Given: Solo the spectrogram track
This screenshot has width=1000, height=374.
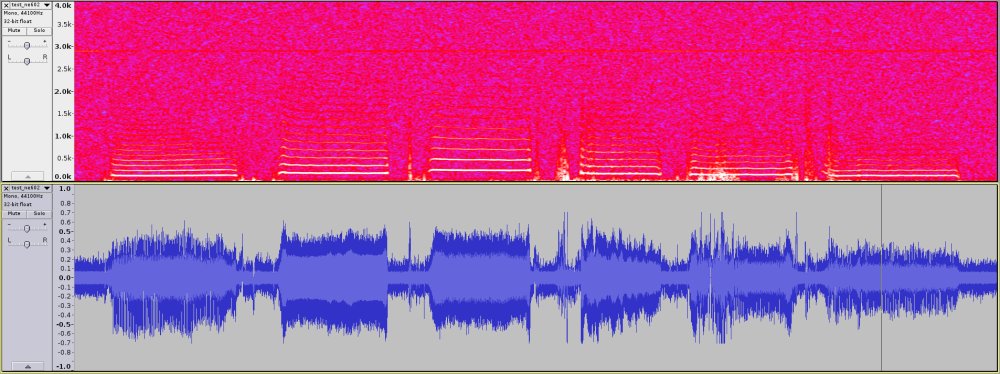Looking at the screenshot, I should [x=39, y=30].
